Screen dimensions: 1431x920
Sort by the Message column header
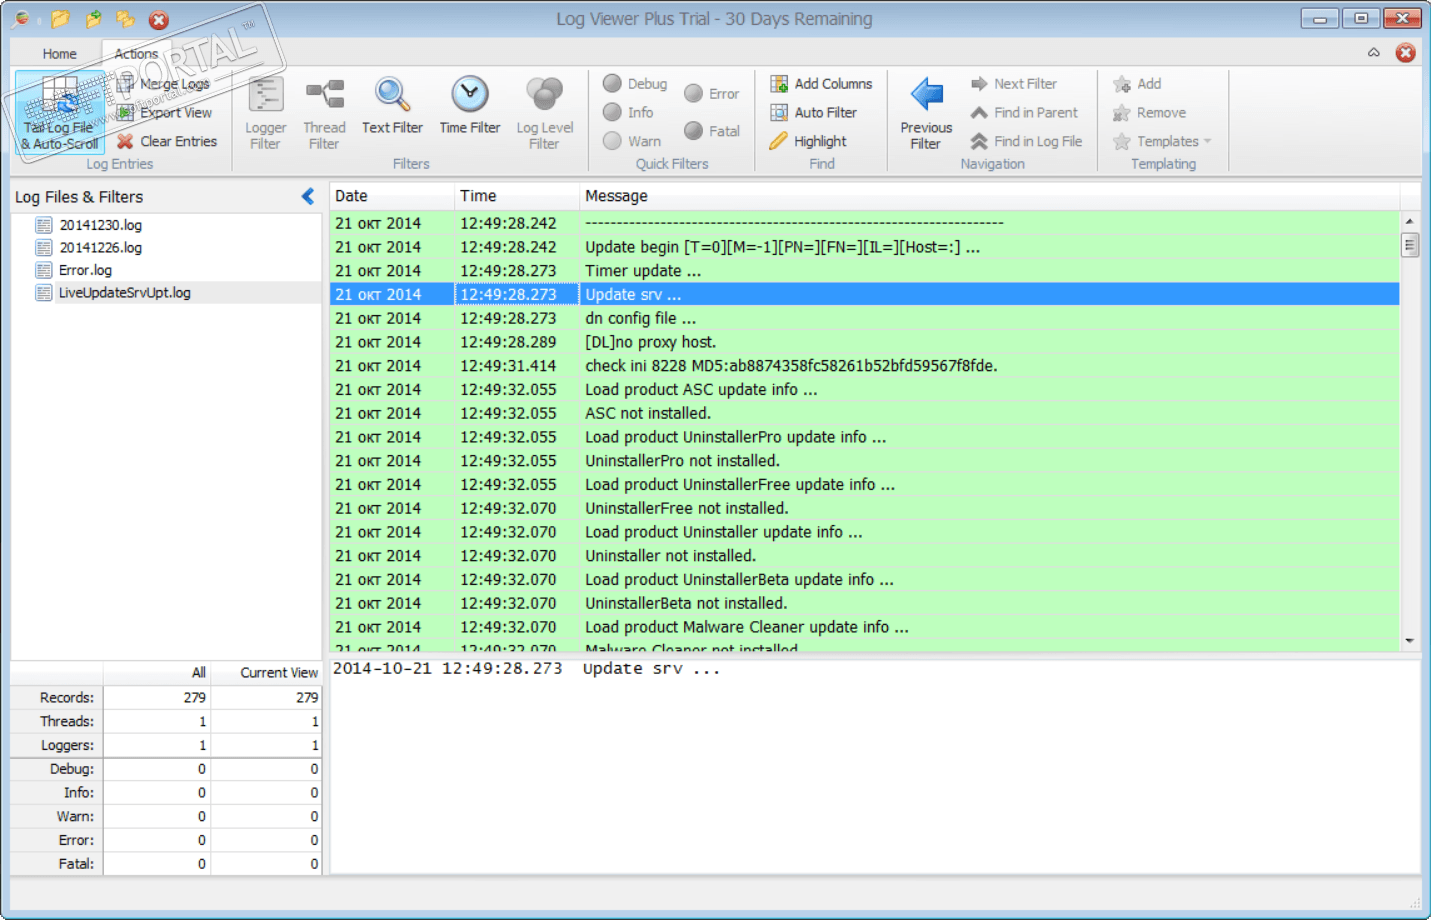(x=616, y=196)
